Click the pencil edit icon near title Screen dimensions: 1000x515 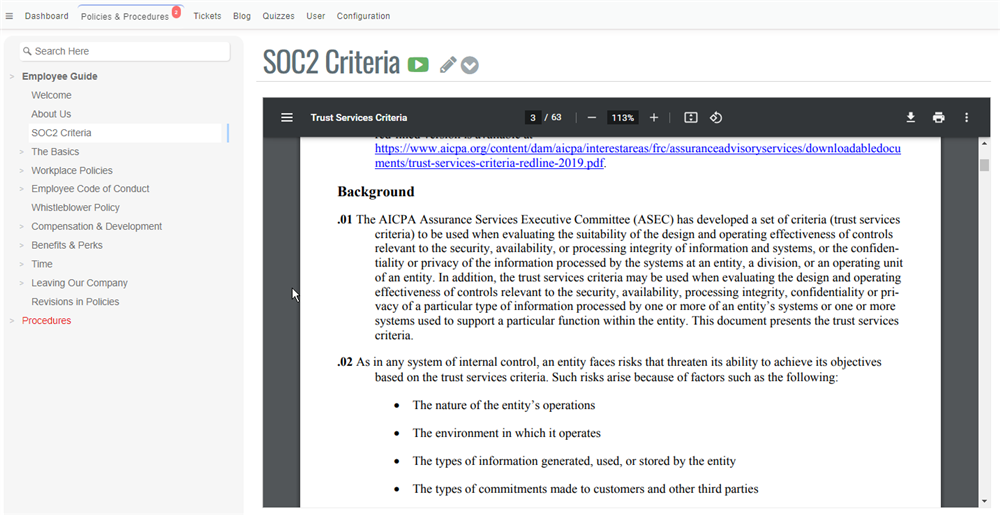[448, 65]
